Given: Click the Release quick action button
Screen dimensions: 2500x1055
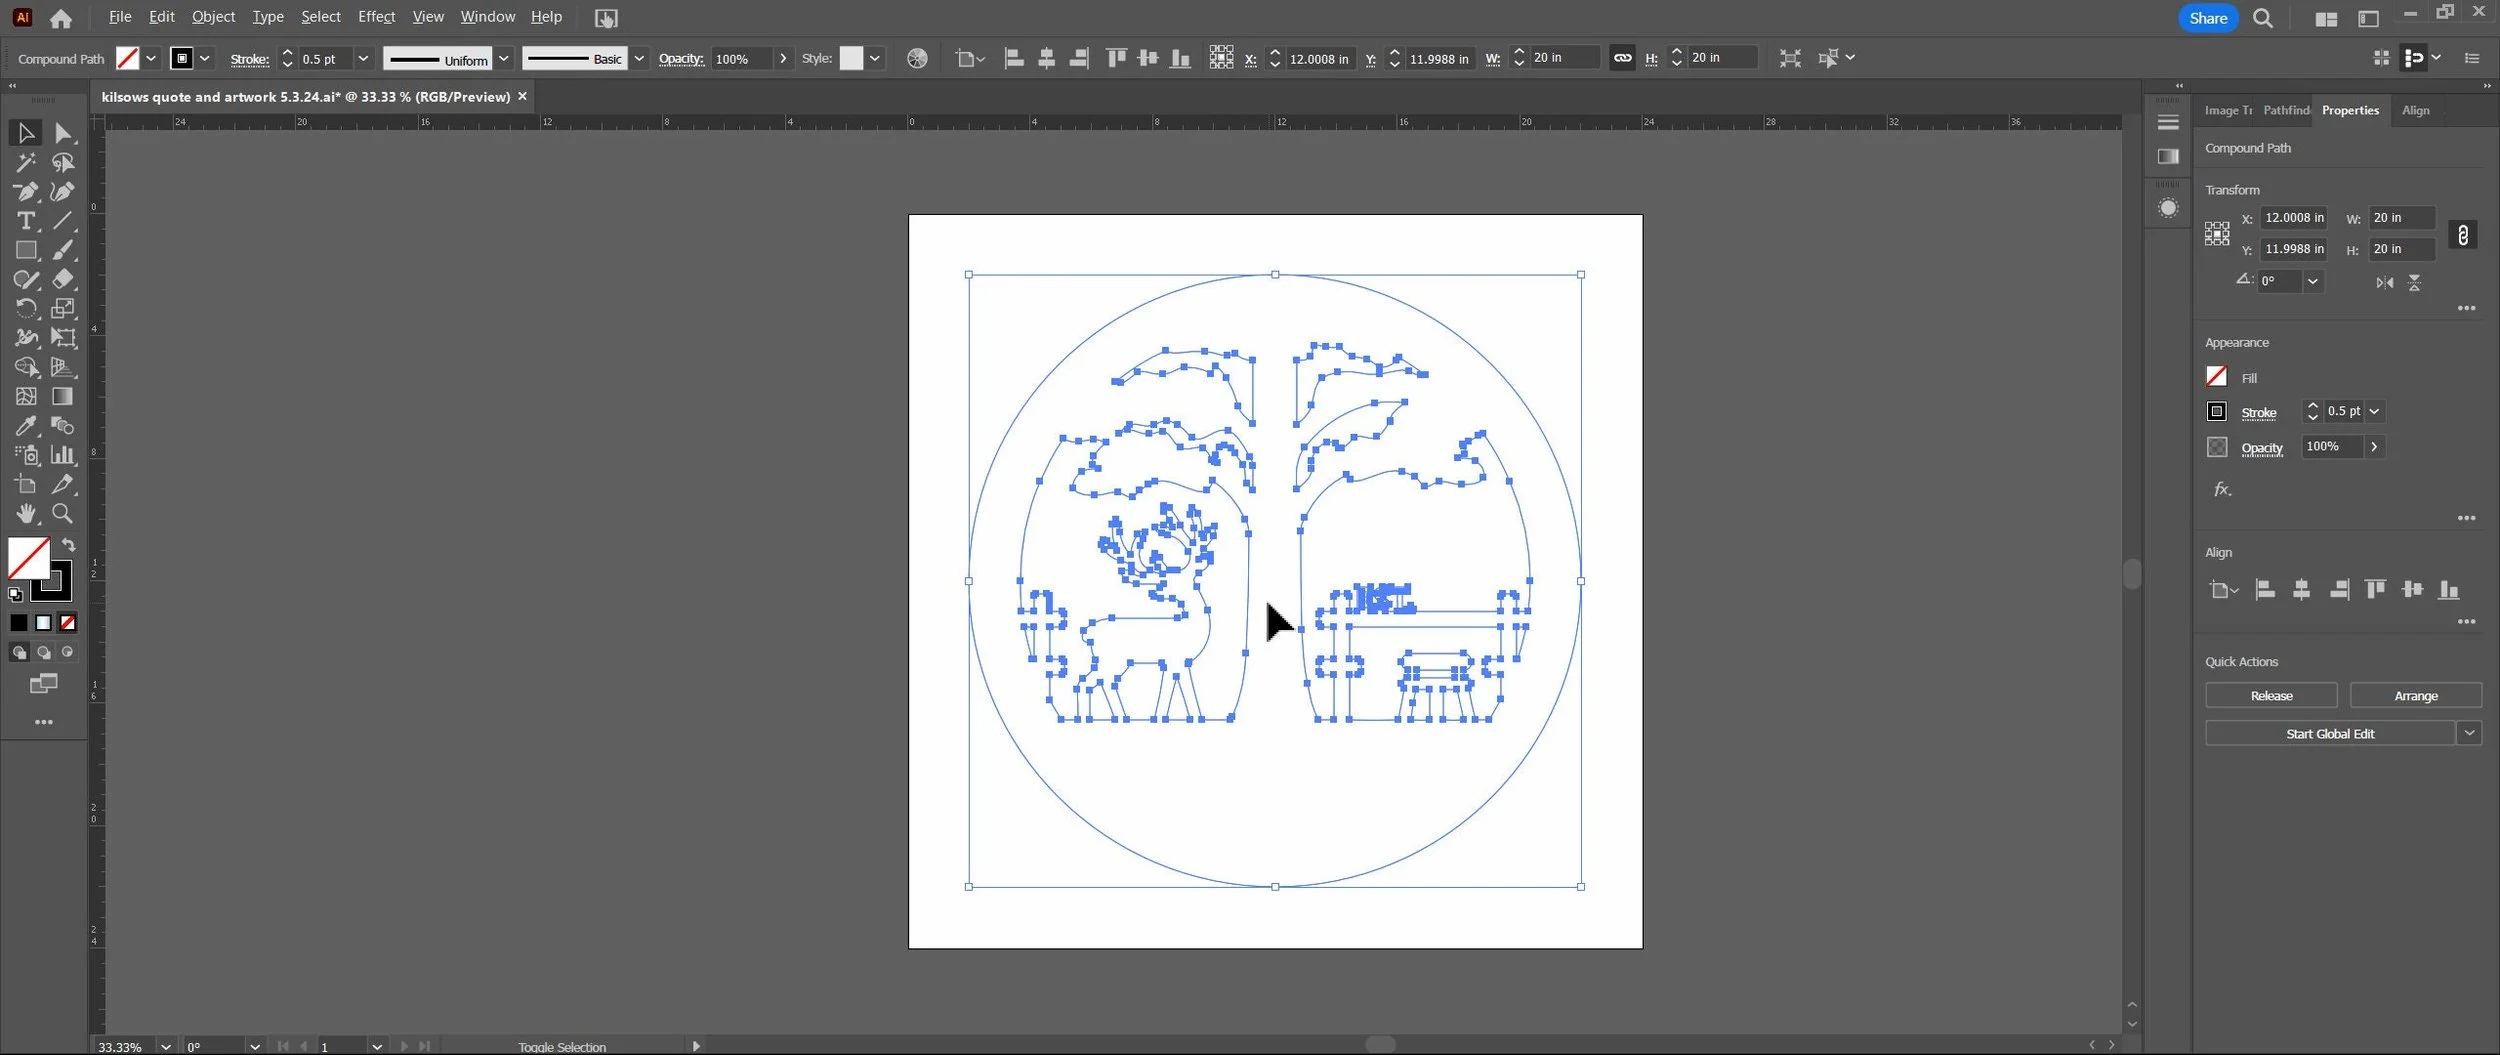Looking at the screenshot, I should (x=2271, y=695).
